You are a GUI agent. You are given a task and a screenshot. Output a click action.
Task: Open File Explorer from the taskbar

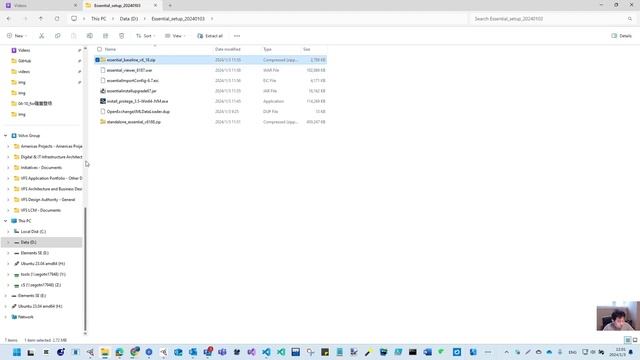104,352
